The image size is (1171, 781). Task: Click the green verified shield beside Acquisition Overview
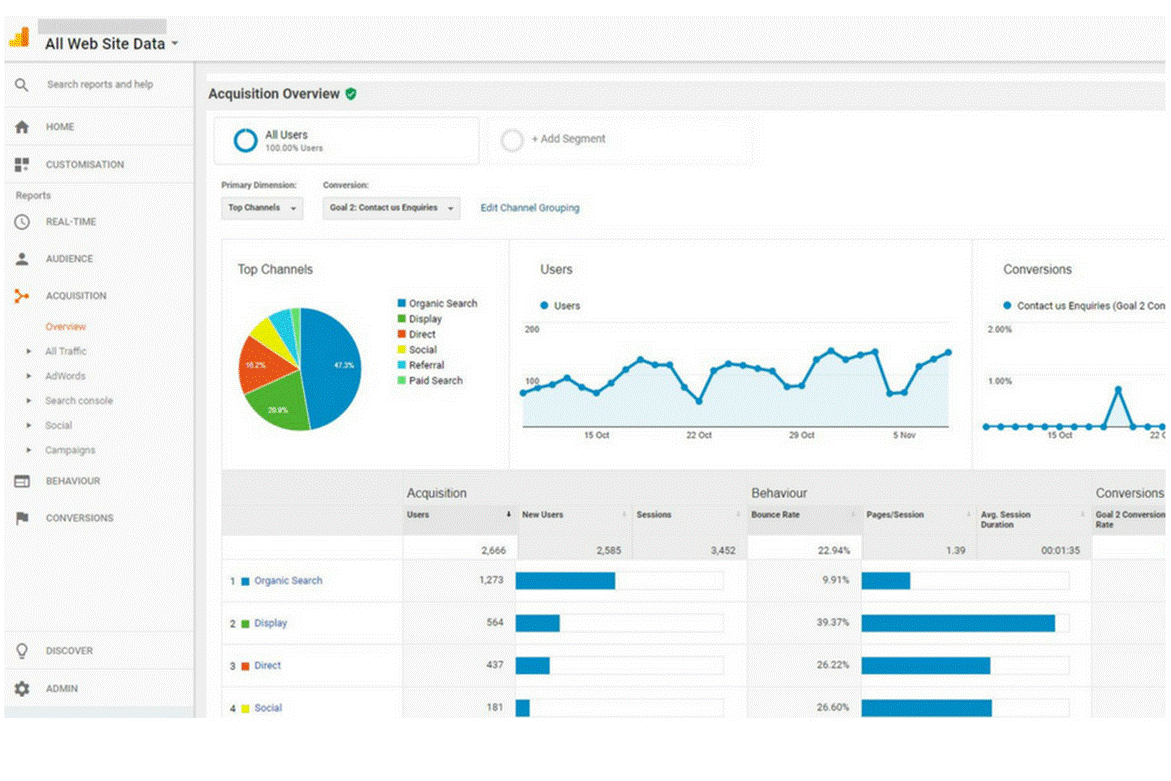(x=351, y=94)
